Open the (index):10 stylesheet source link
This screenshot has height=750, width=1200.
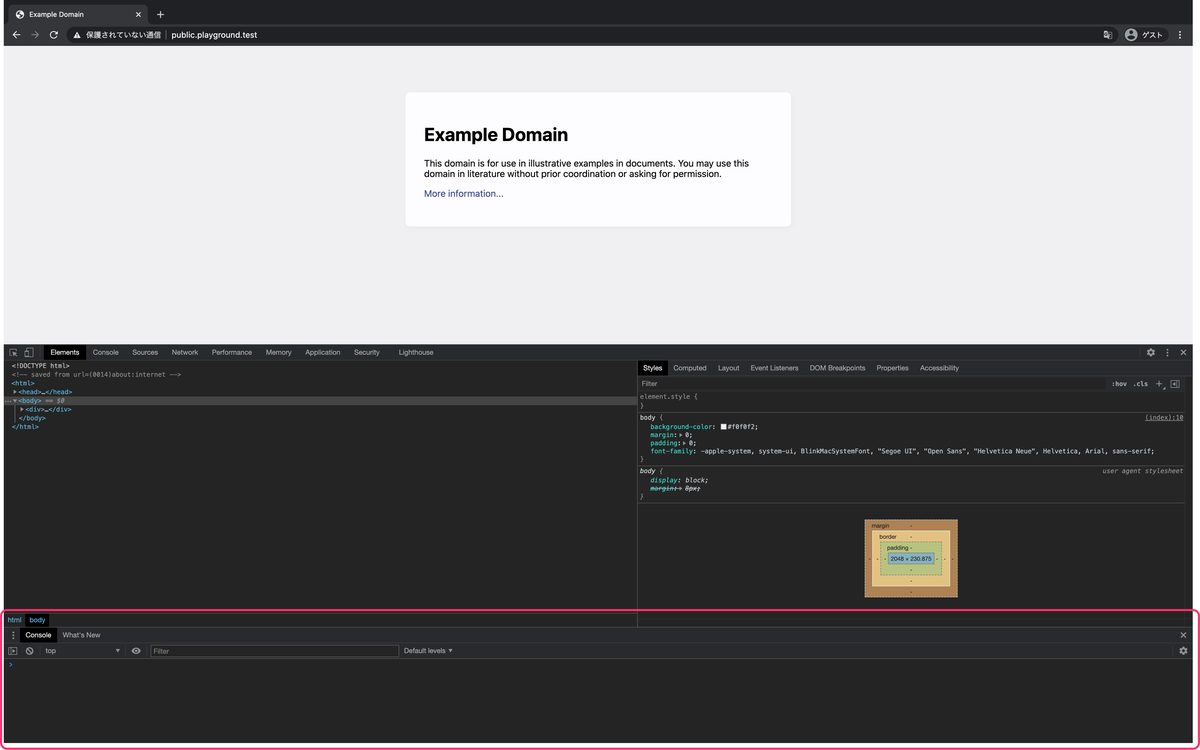(x=1165, y=418)
